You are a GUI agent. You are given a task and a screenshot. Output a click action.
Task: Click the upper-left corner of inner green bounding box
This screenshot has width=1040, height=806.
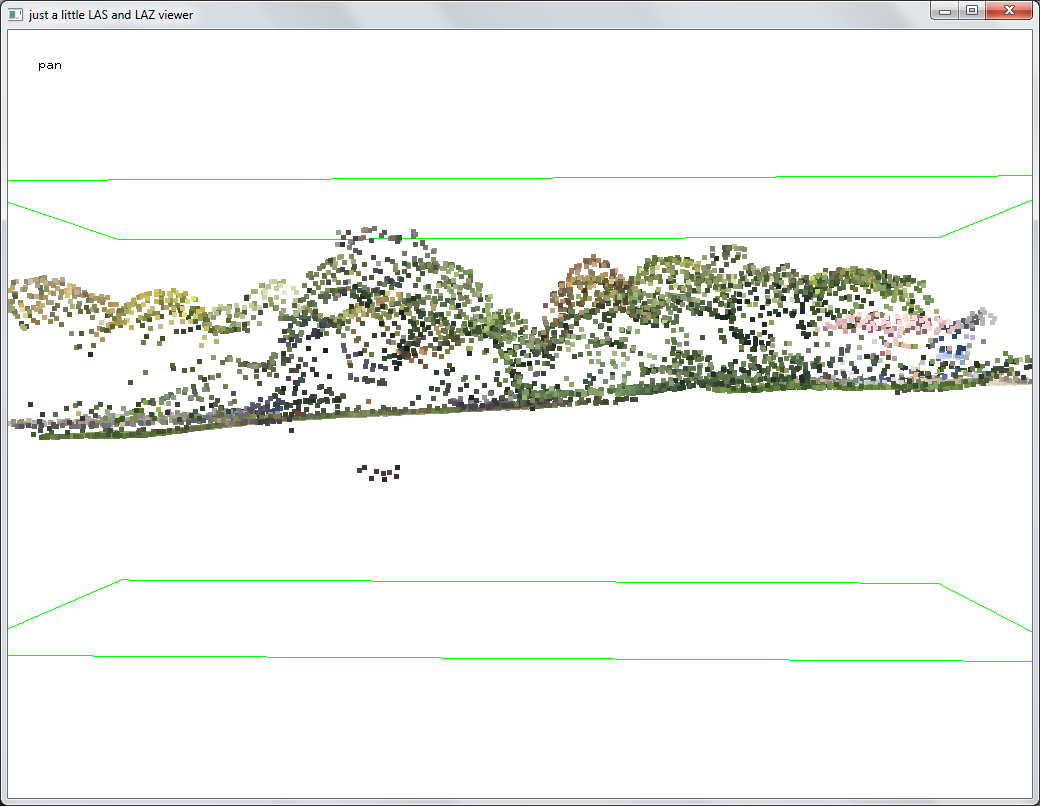[x=119, y=239]
